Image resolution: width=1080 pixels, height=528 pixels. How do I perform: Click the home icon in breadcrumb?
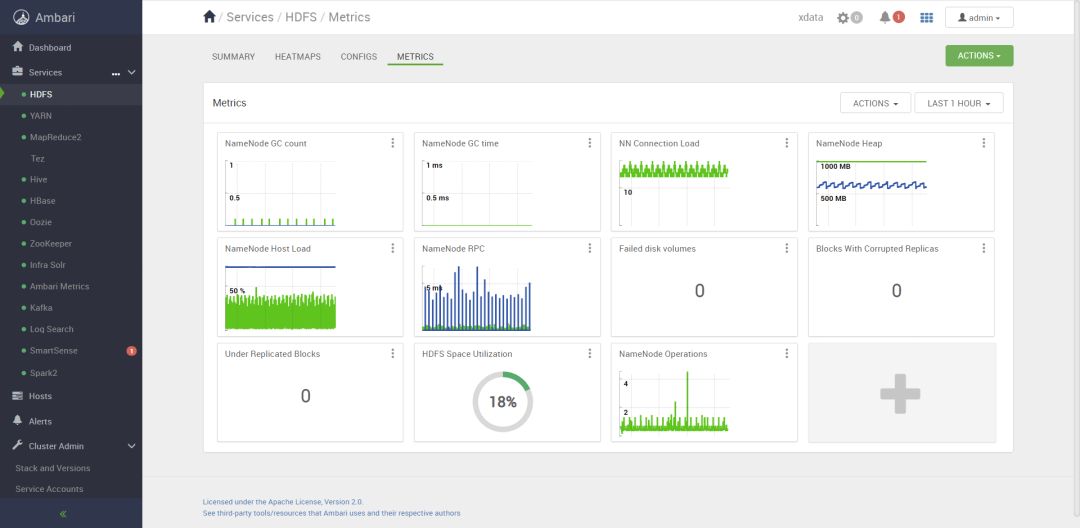pos(209,17)
